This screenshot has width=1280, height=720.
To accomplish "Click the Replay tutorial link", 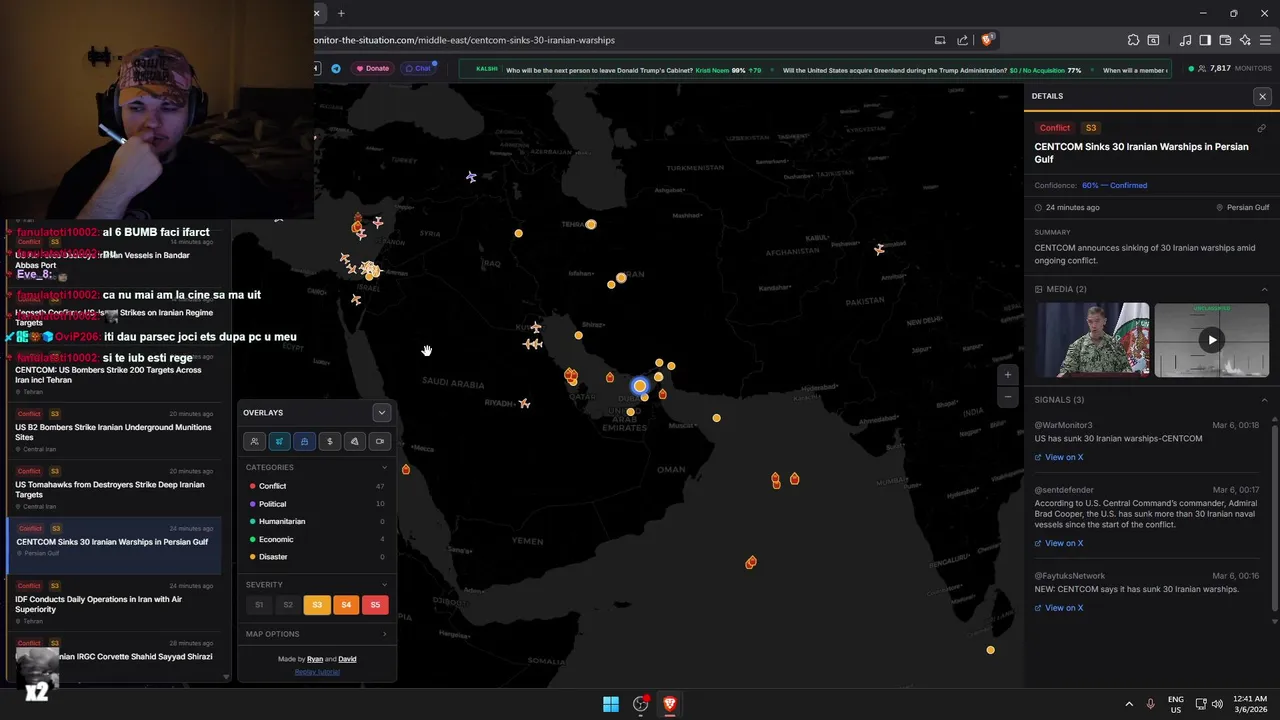I will tap(317, 672).
